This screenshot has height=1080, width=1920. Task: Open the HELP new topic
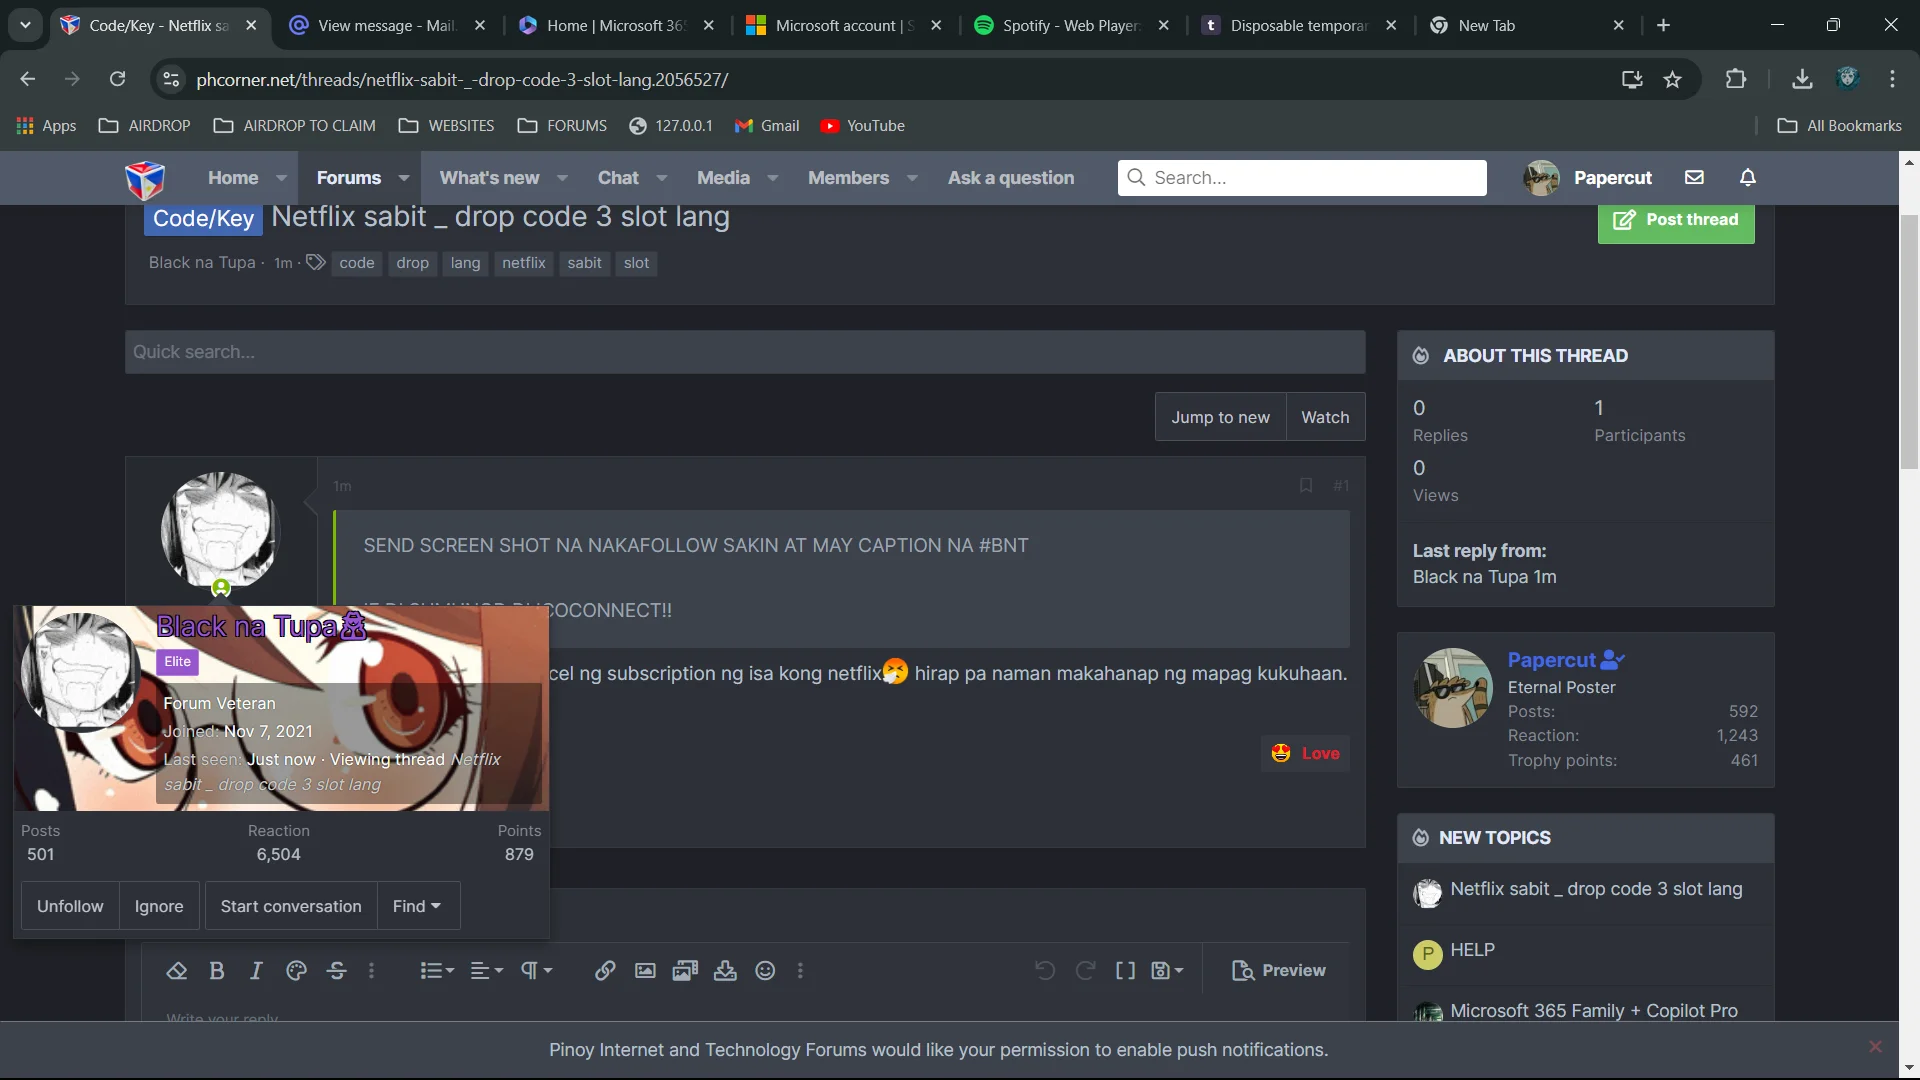click(1472, 950)
